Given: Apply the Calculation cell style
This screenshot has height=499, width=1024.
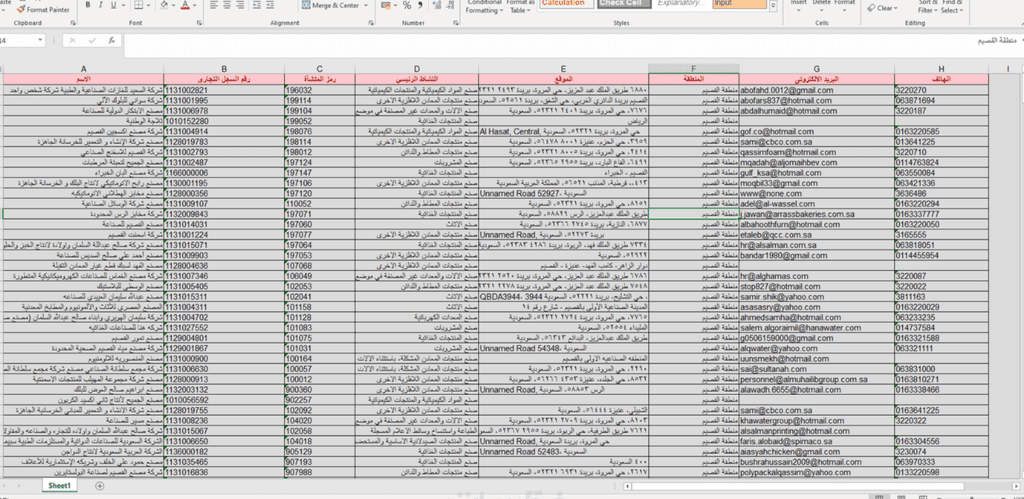Looking at the screenshot, I should [x=564, y=4].
